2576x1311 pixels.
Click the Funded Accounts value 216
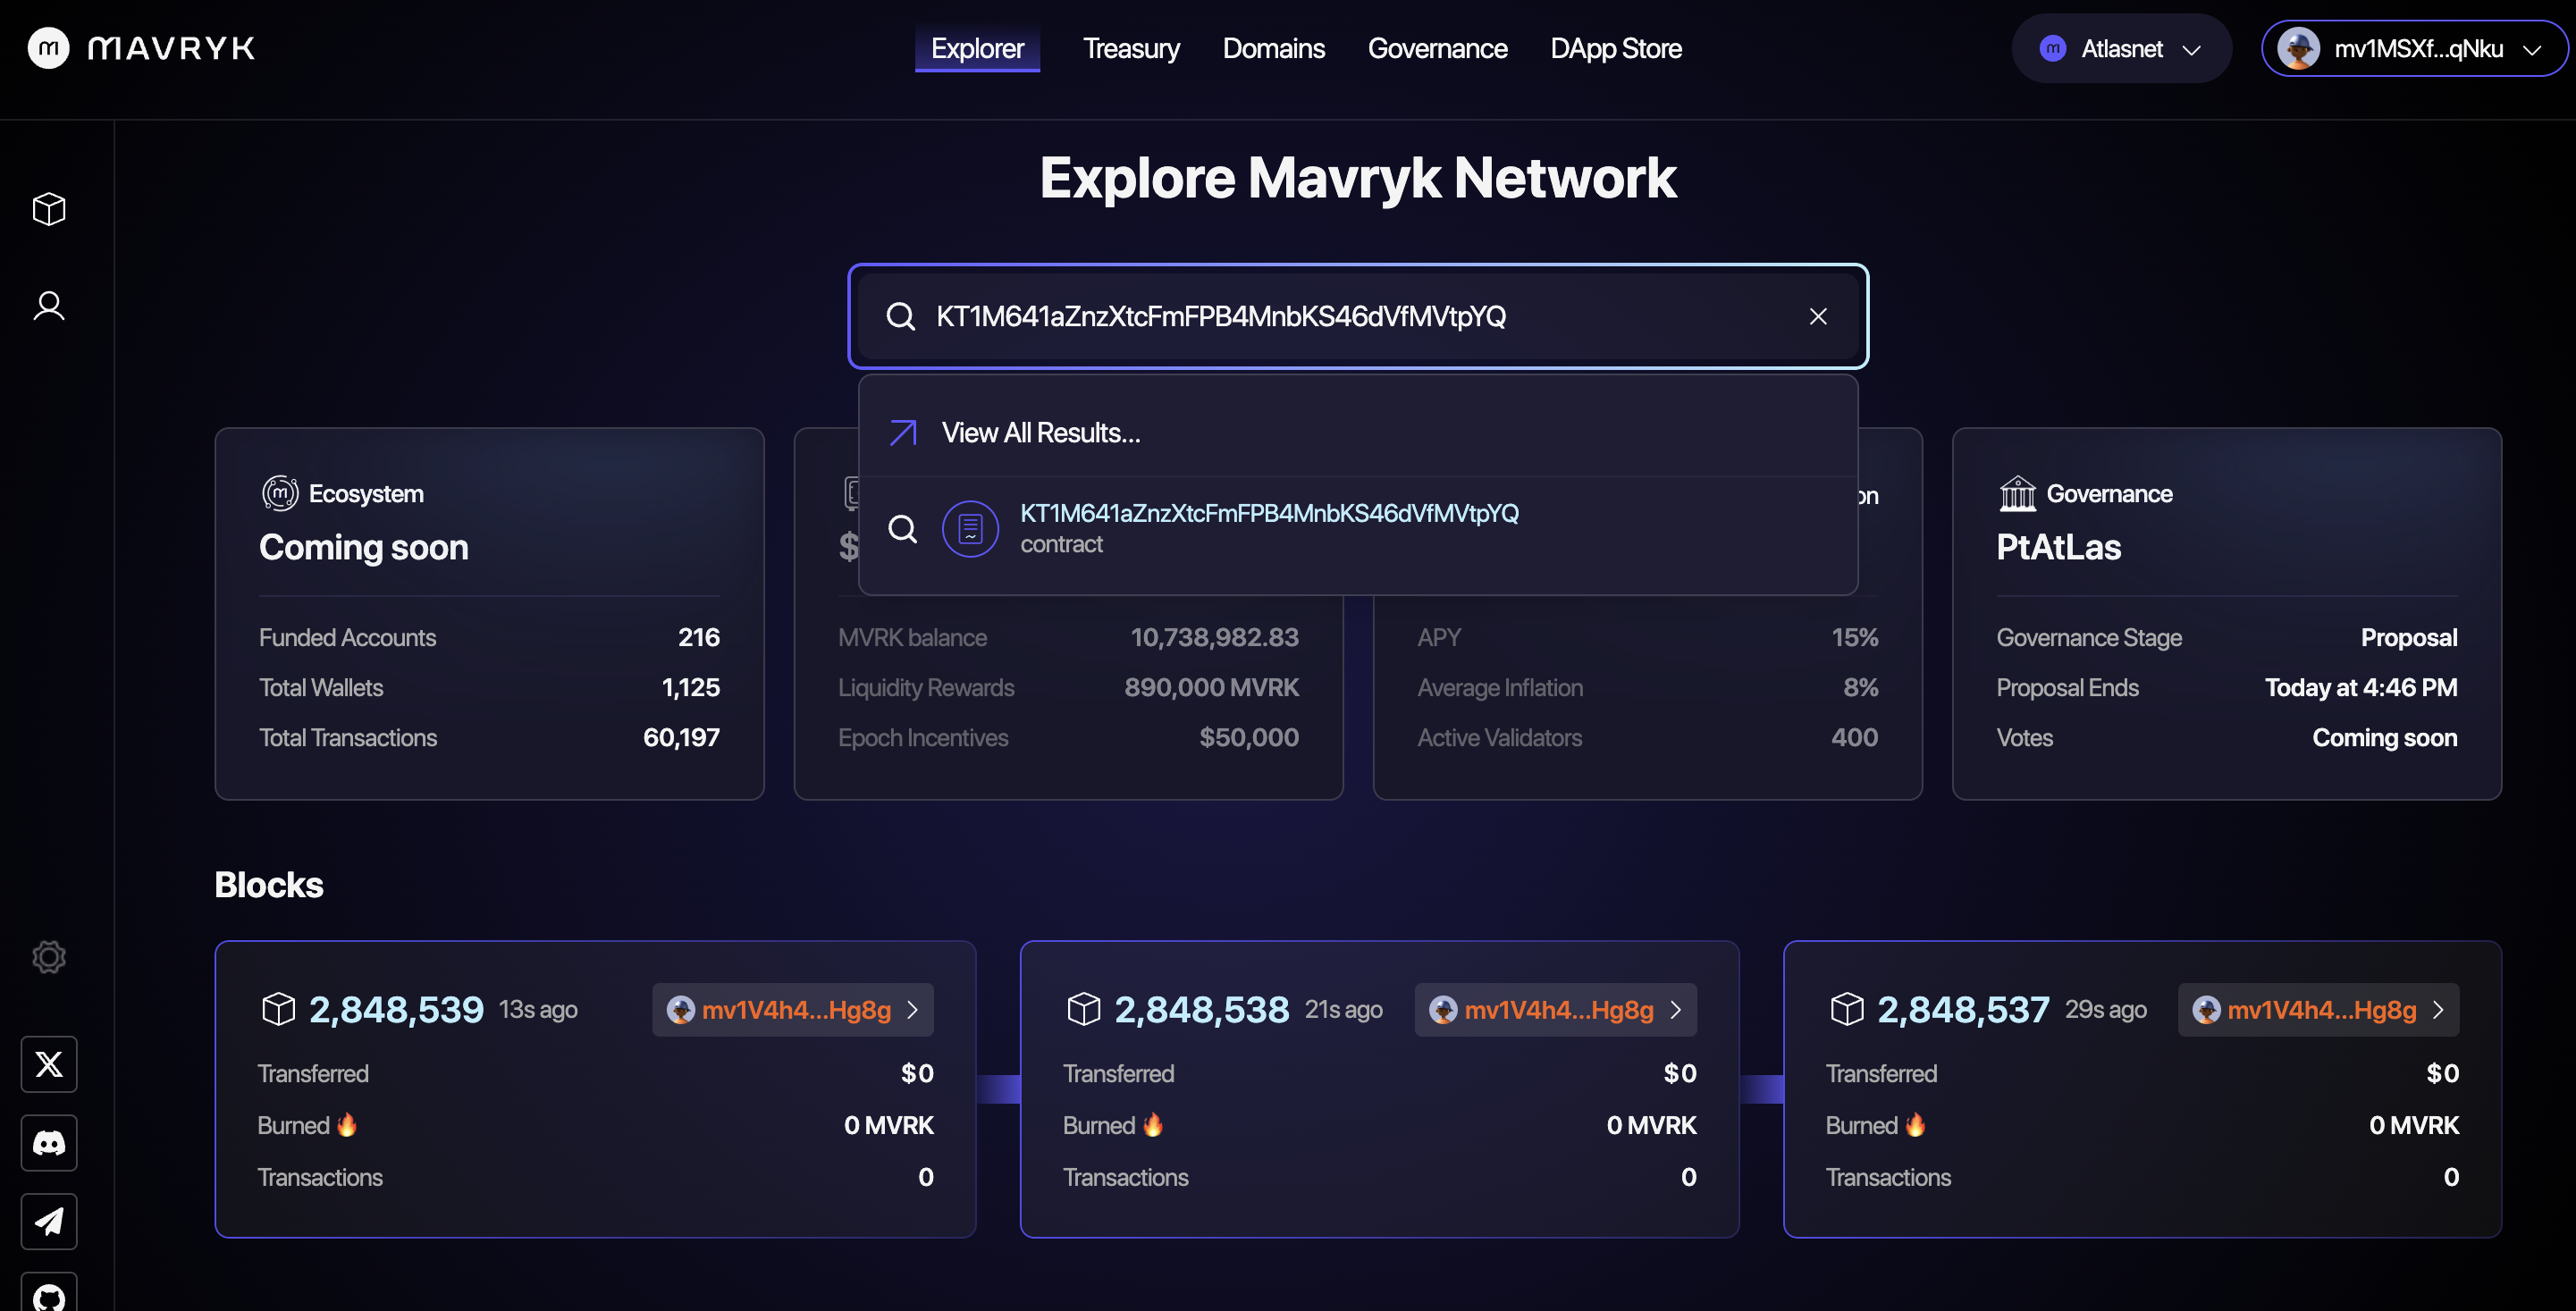point(699,637)
